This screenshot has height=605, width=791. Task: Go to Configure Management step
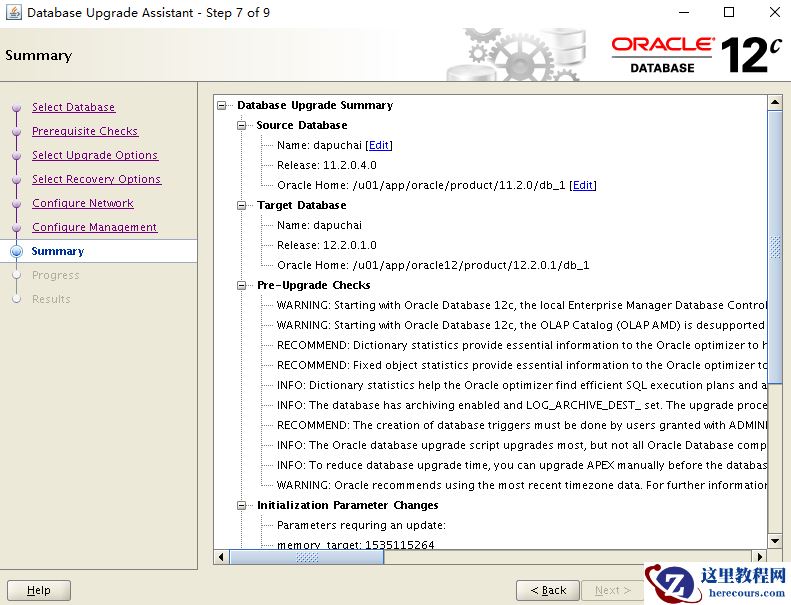point(94,227)
